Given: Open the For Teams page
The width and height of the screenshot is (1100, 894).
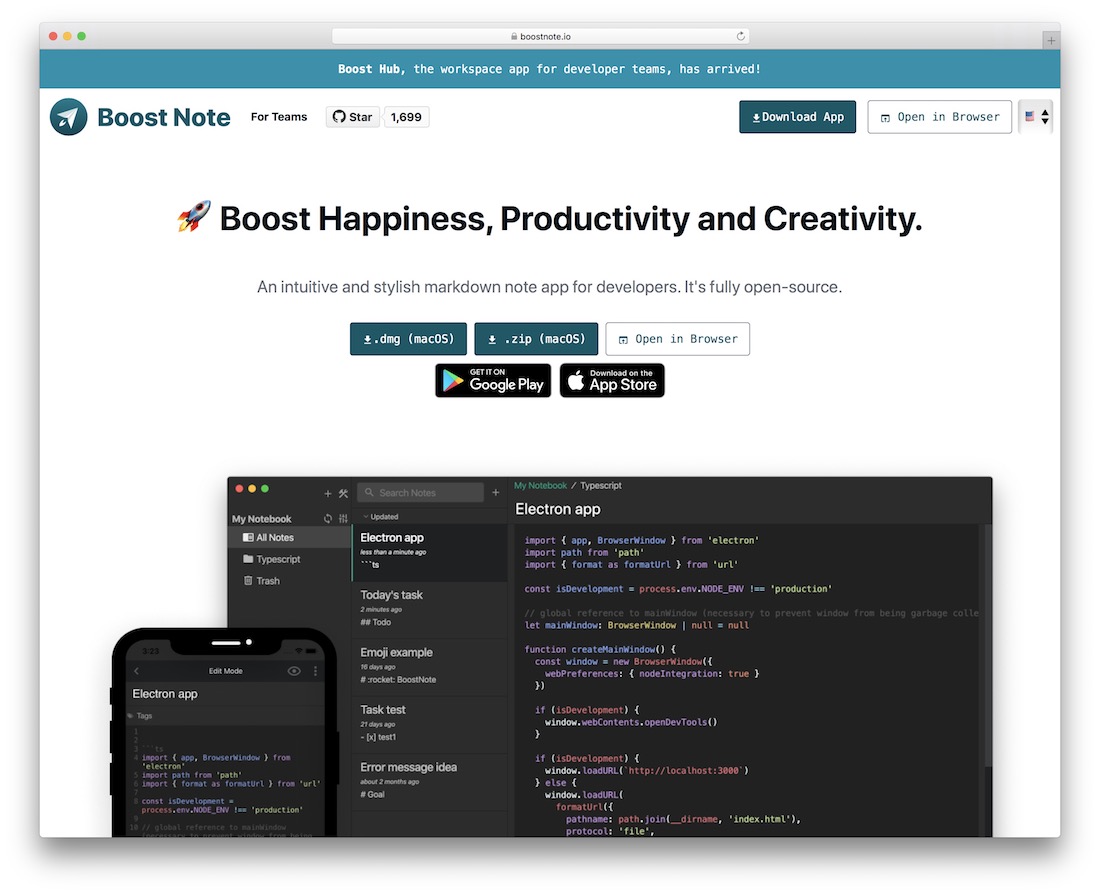Looking at the screenshot, I should tap(279, 116).
